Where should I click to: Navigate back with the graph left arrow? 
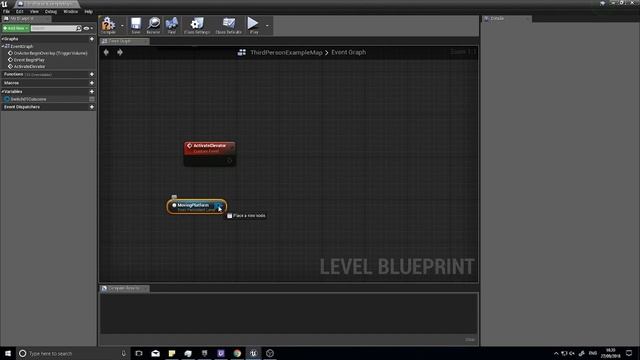pyautogui.click(x=107, y=52)
